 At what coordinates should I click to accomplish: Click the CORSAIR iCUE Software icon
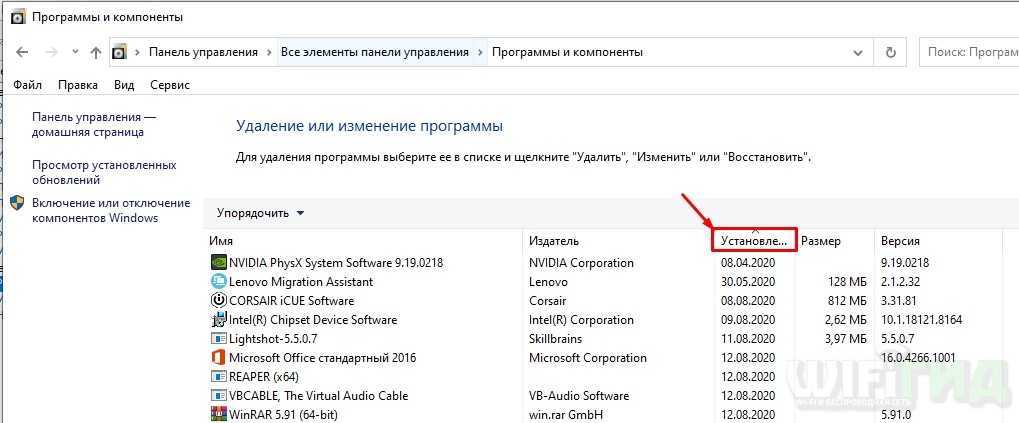click(219, 301)
